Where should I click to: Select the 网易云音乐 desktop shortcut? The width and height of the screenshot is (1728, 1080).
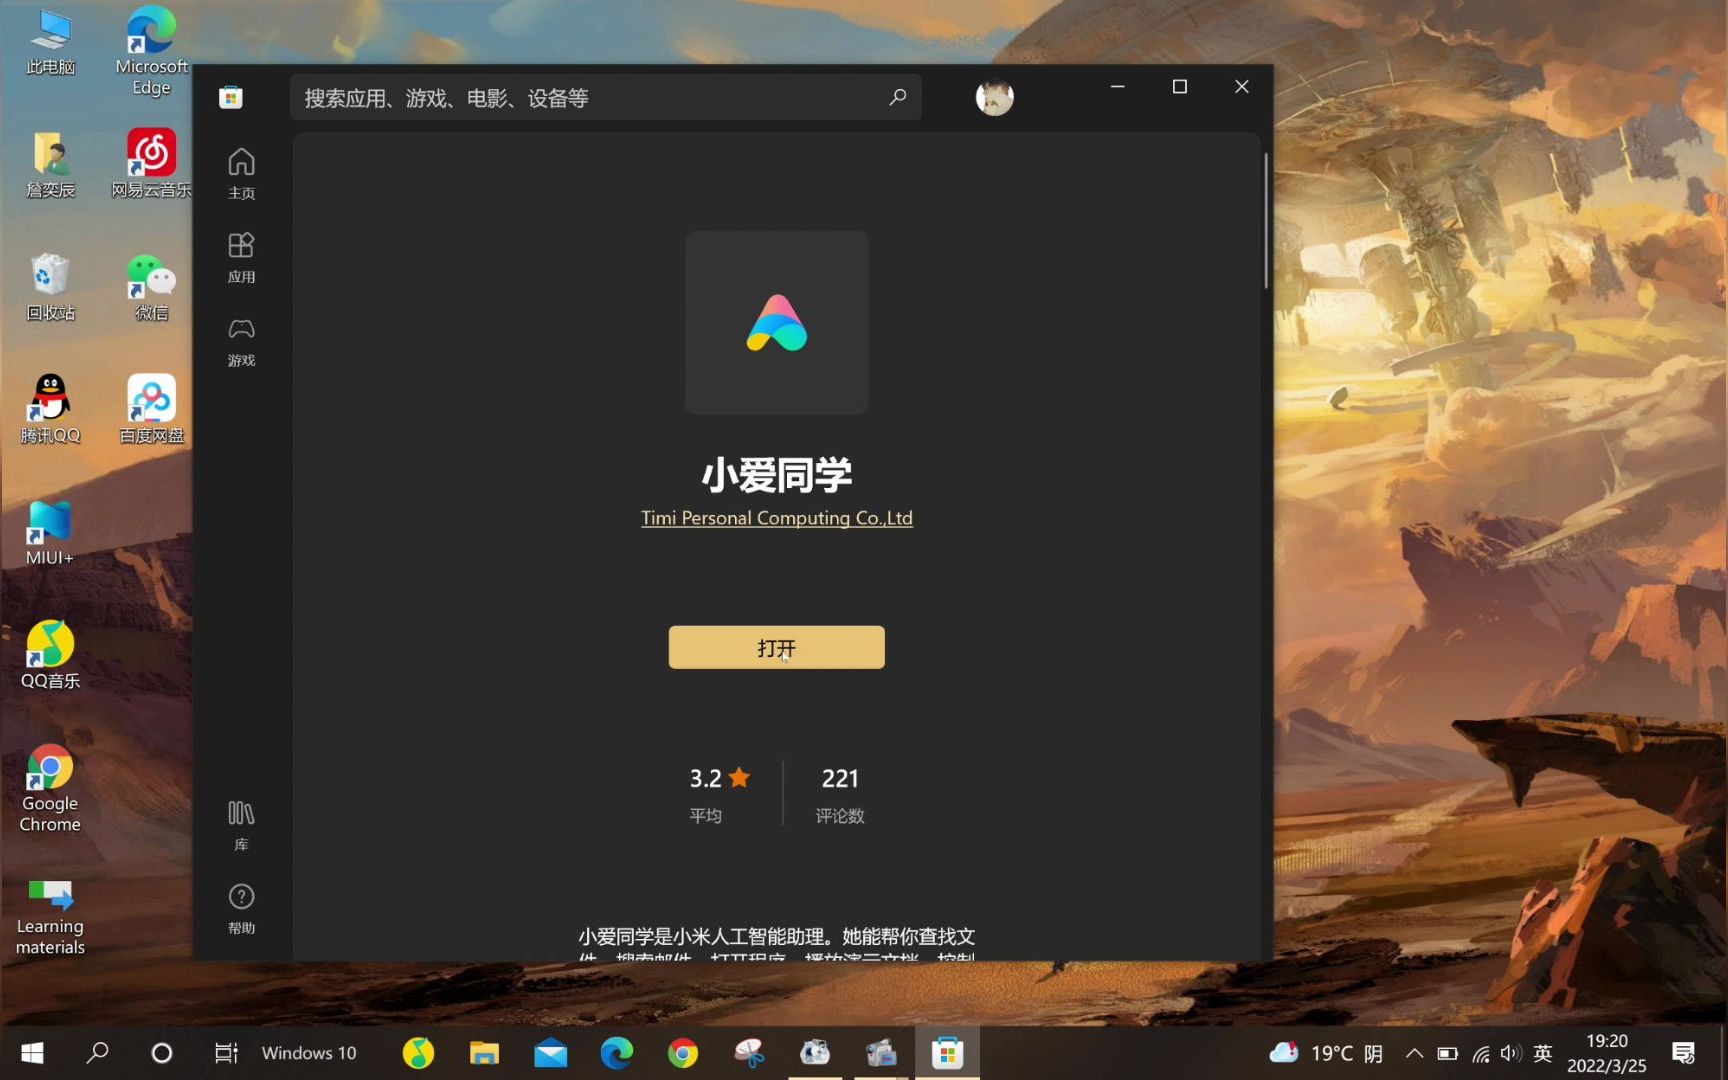tap(151, 164)
